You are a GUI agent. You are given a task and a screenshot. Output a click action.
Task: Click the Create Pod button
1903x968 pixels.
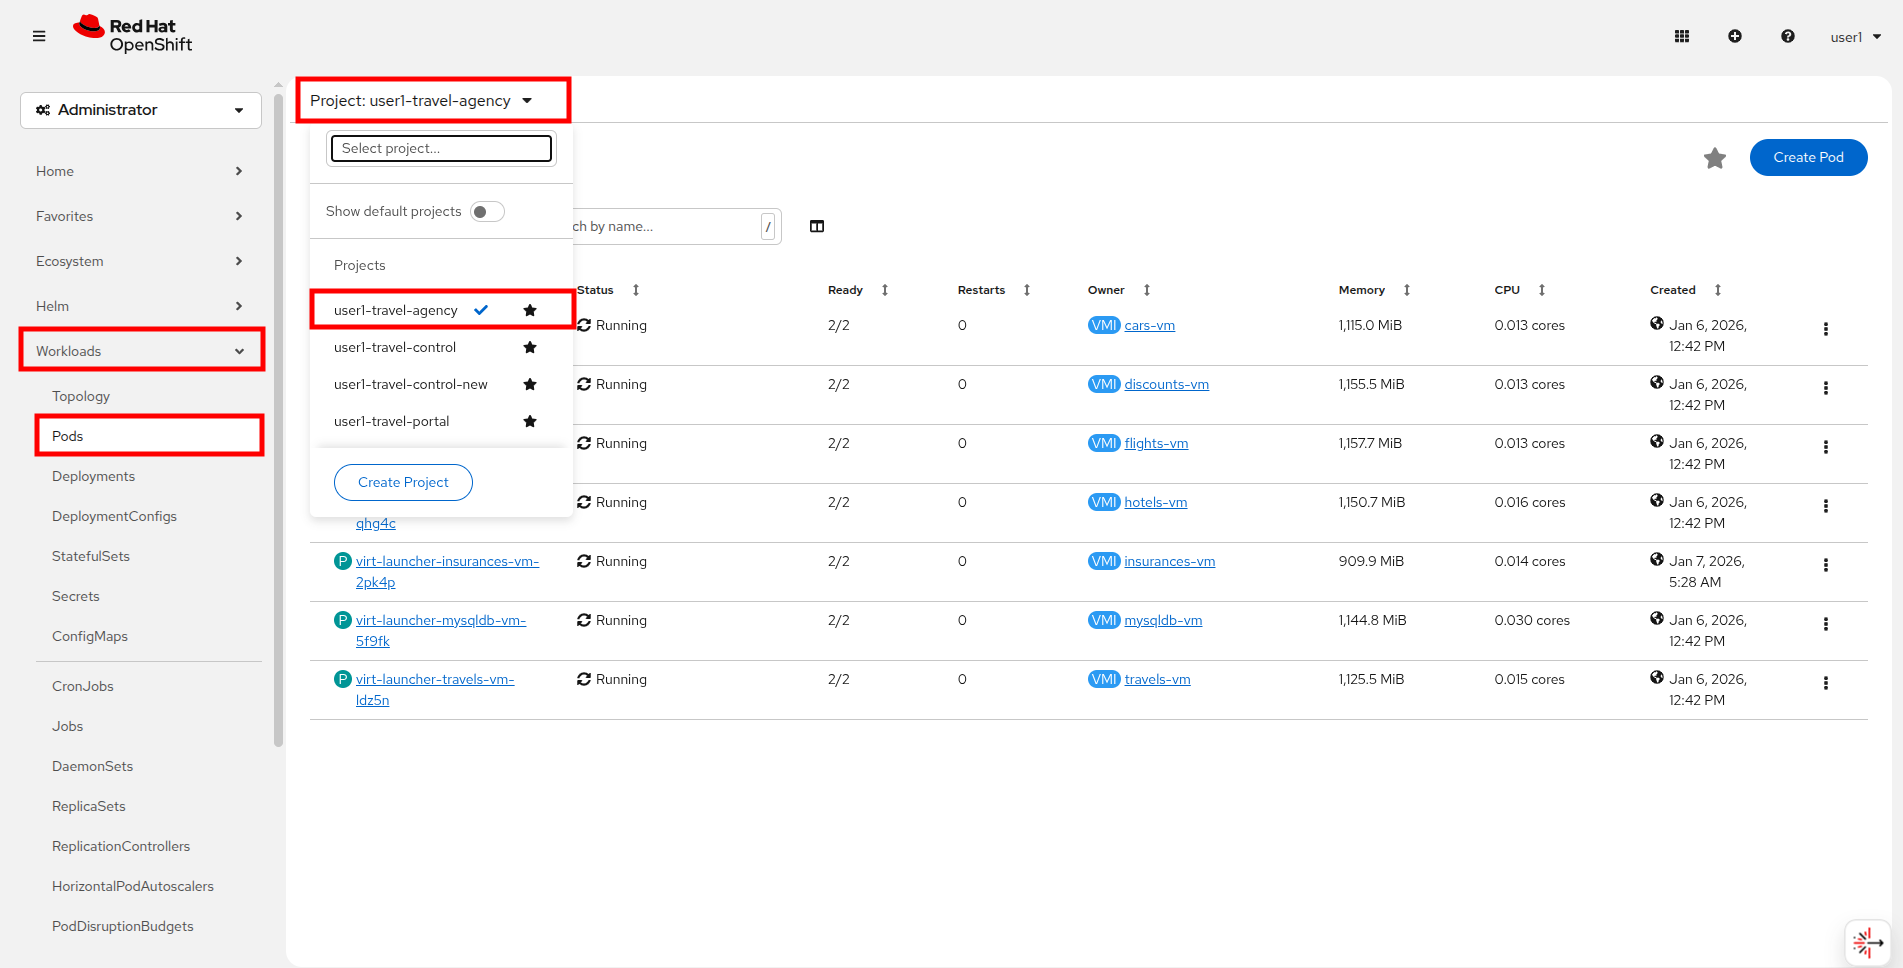pyautogui.click(x=1808, y=158)
